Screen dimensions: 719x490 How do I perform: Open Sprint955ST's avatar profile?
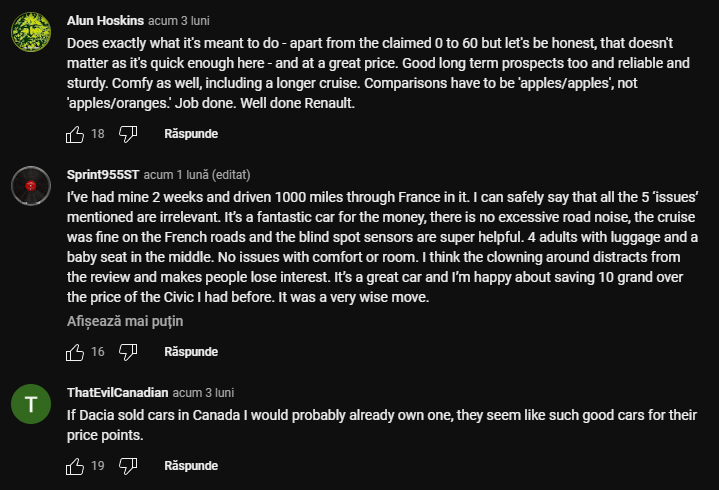[31, 185]
